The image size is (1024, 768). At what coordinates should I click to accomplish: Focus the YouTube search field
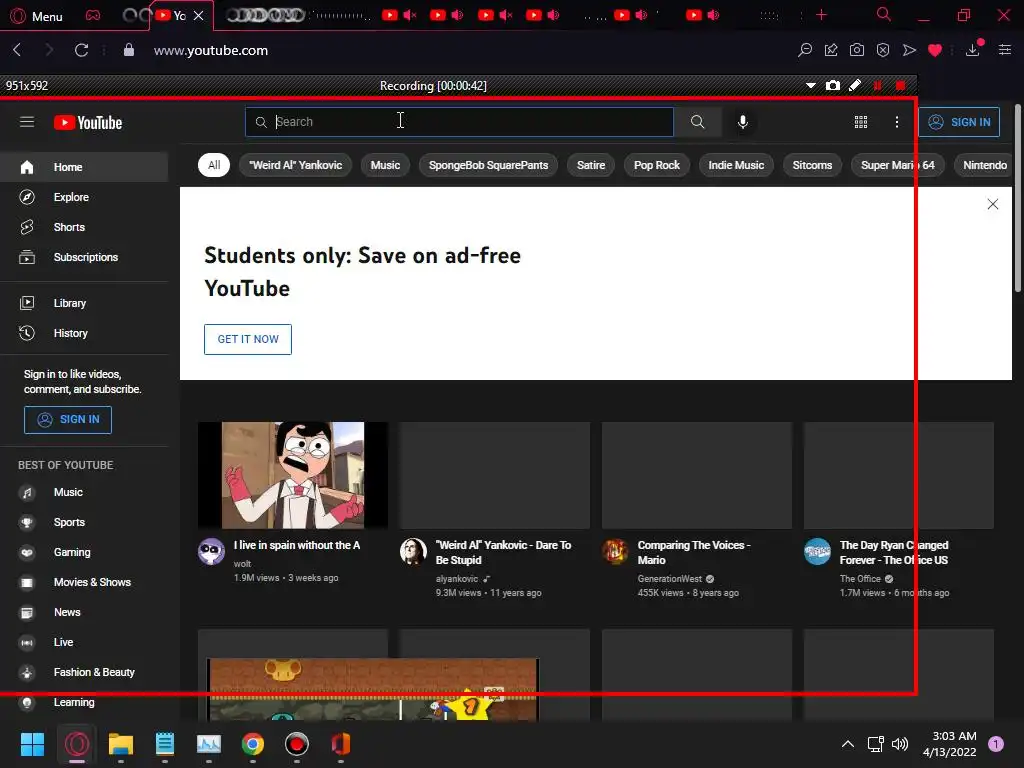459,121
